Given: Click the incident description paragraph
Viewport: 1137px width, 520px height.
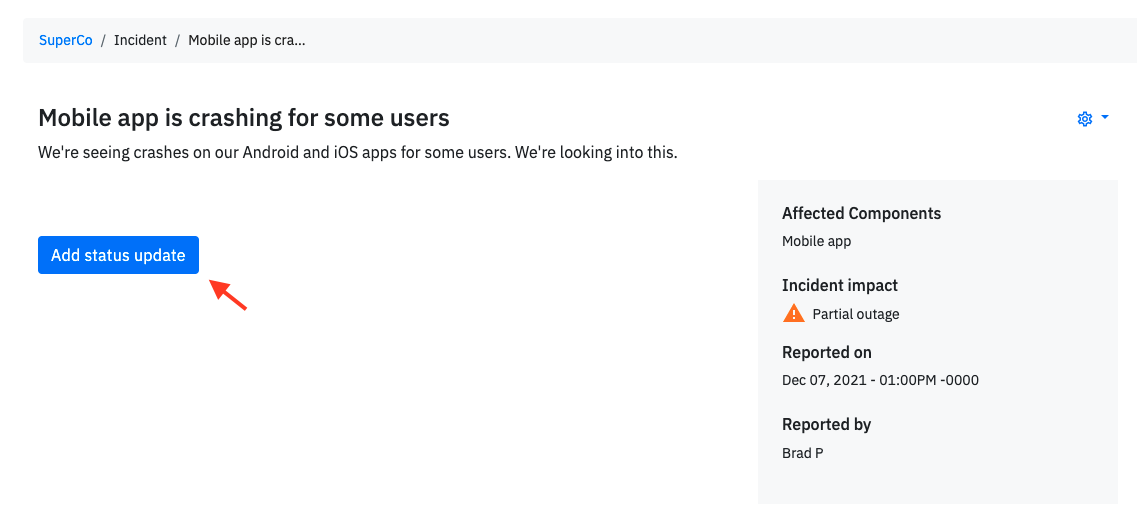Looking at the screenshot, I should [x=357, y=154].
